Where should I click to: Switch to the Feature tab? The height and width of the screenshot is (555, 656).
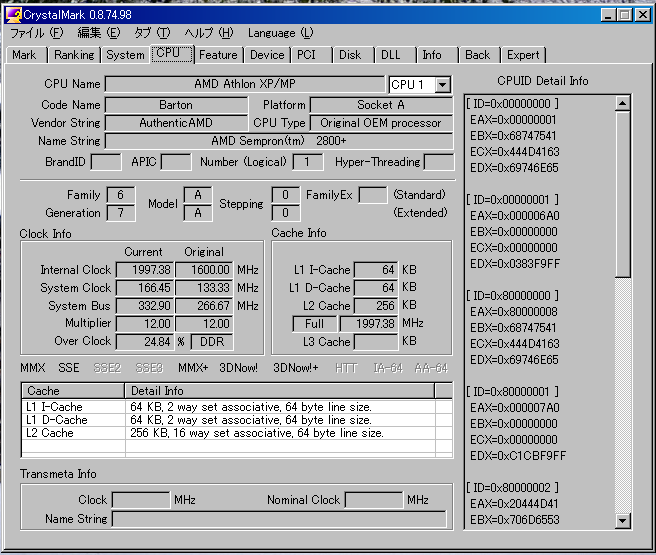tap(218, 55)
